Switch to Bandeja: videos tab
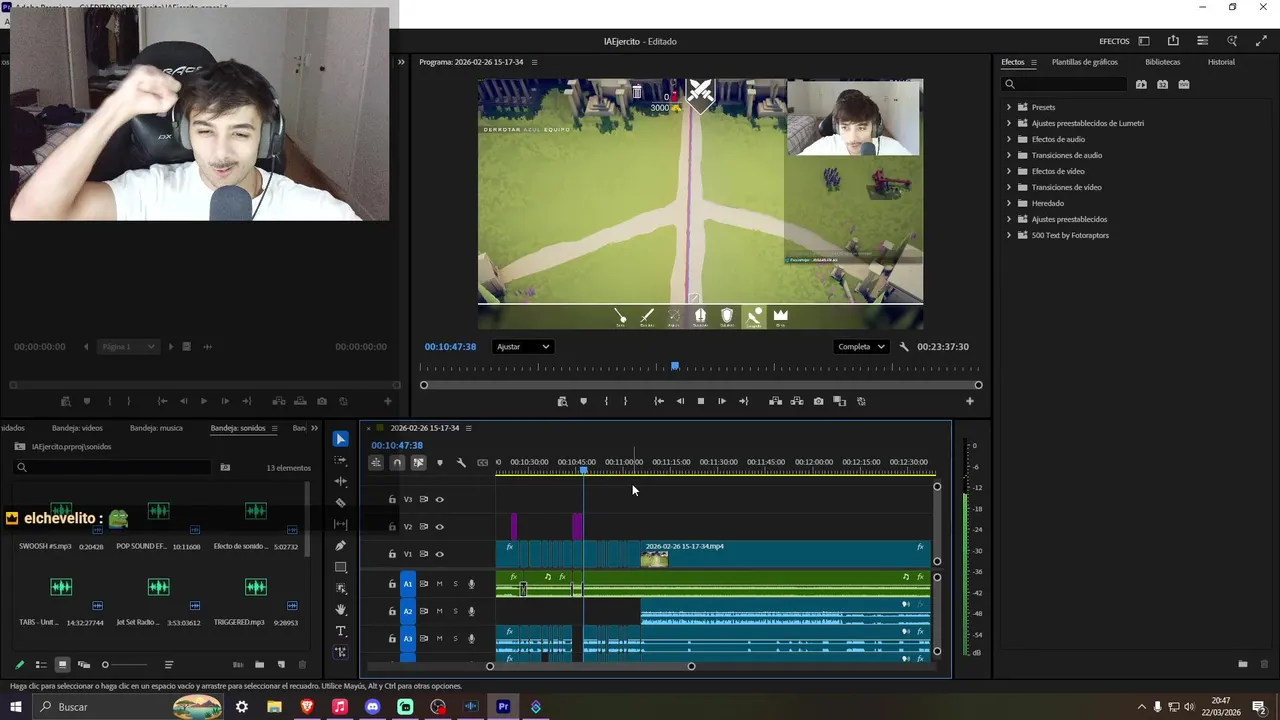The image size is (1280, 720). (x=77, y=428)
